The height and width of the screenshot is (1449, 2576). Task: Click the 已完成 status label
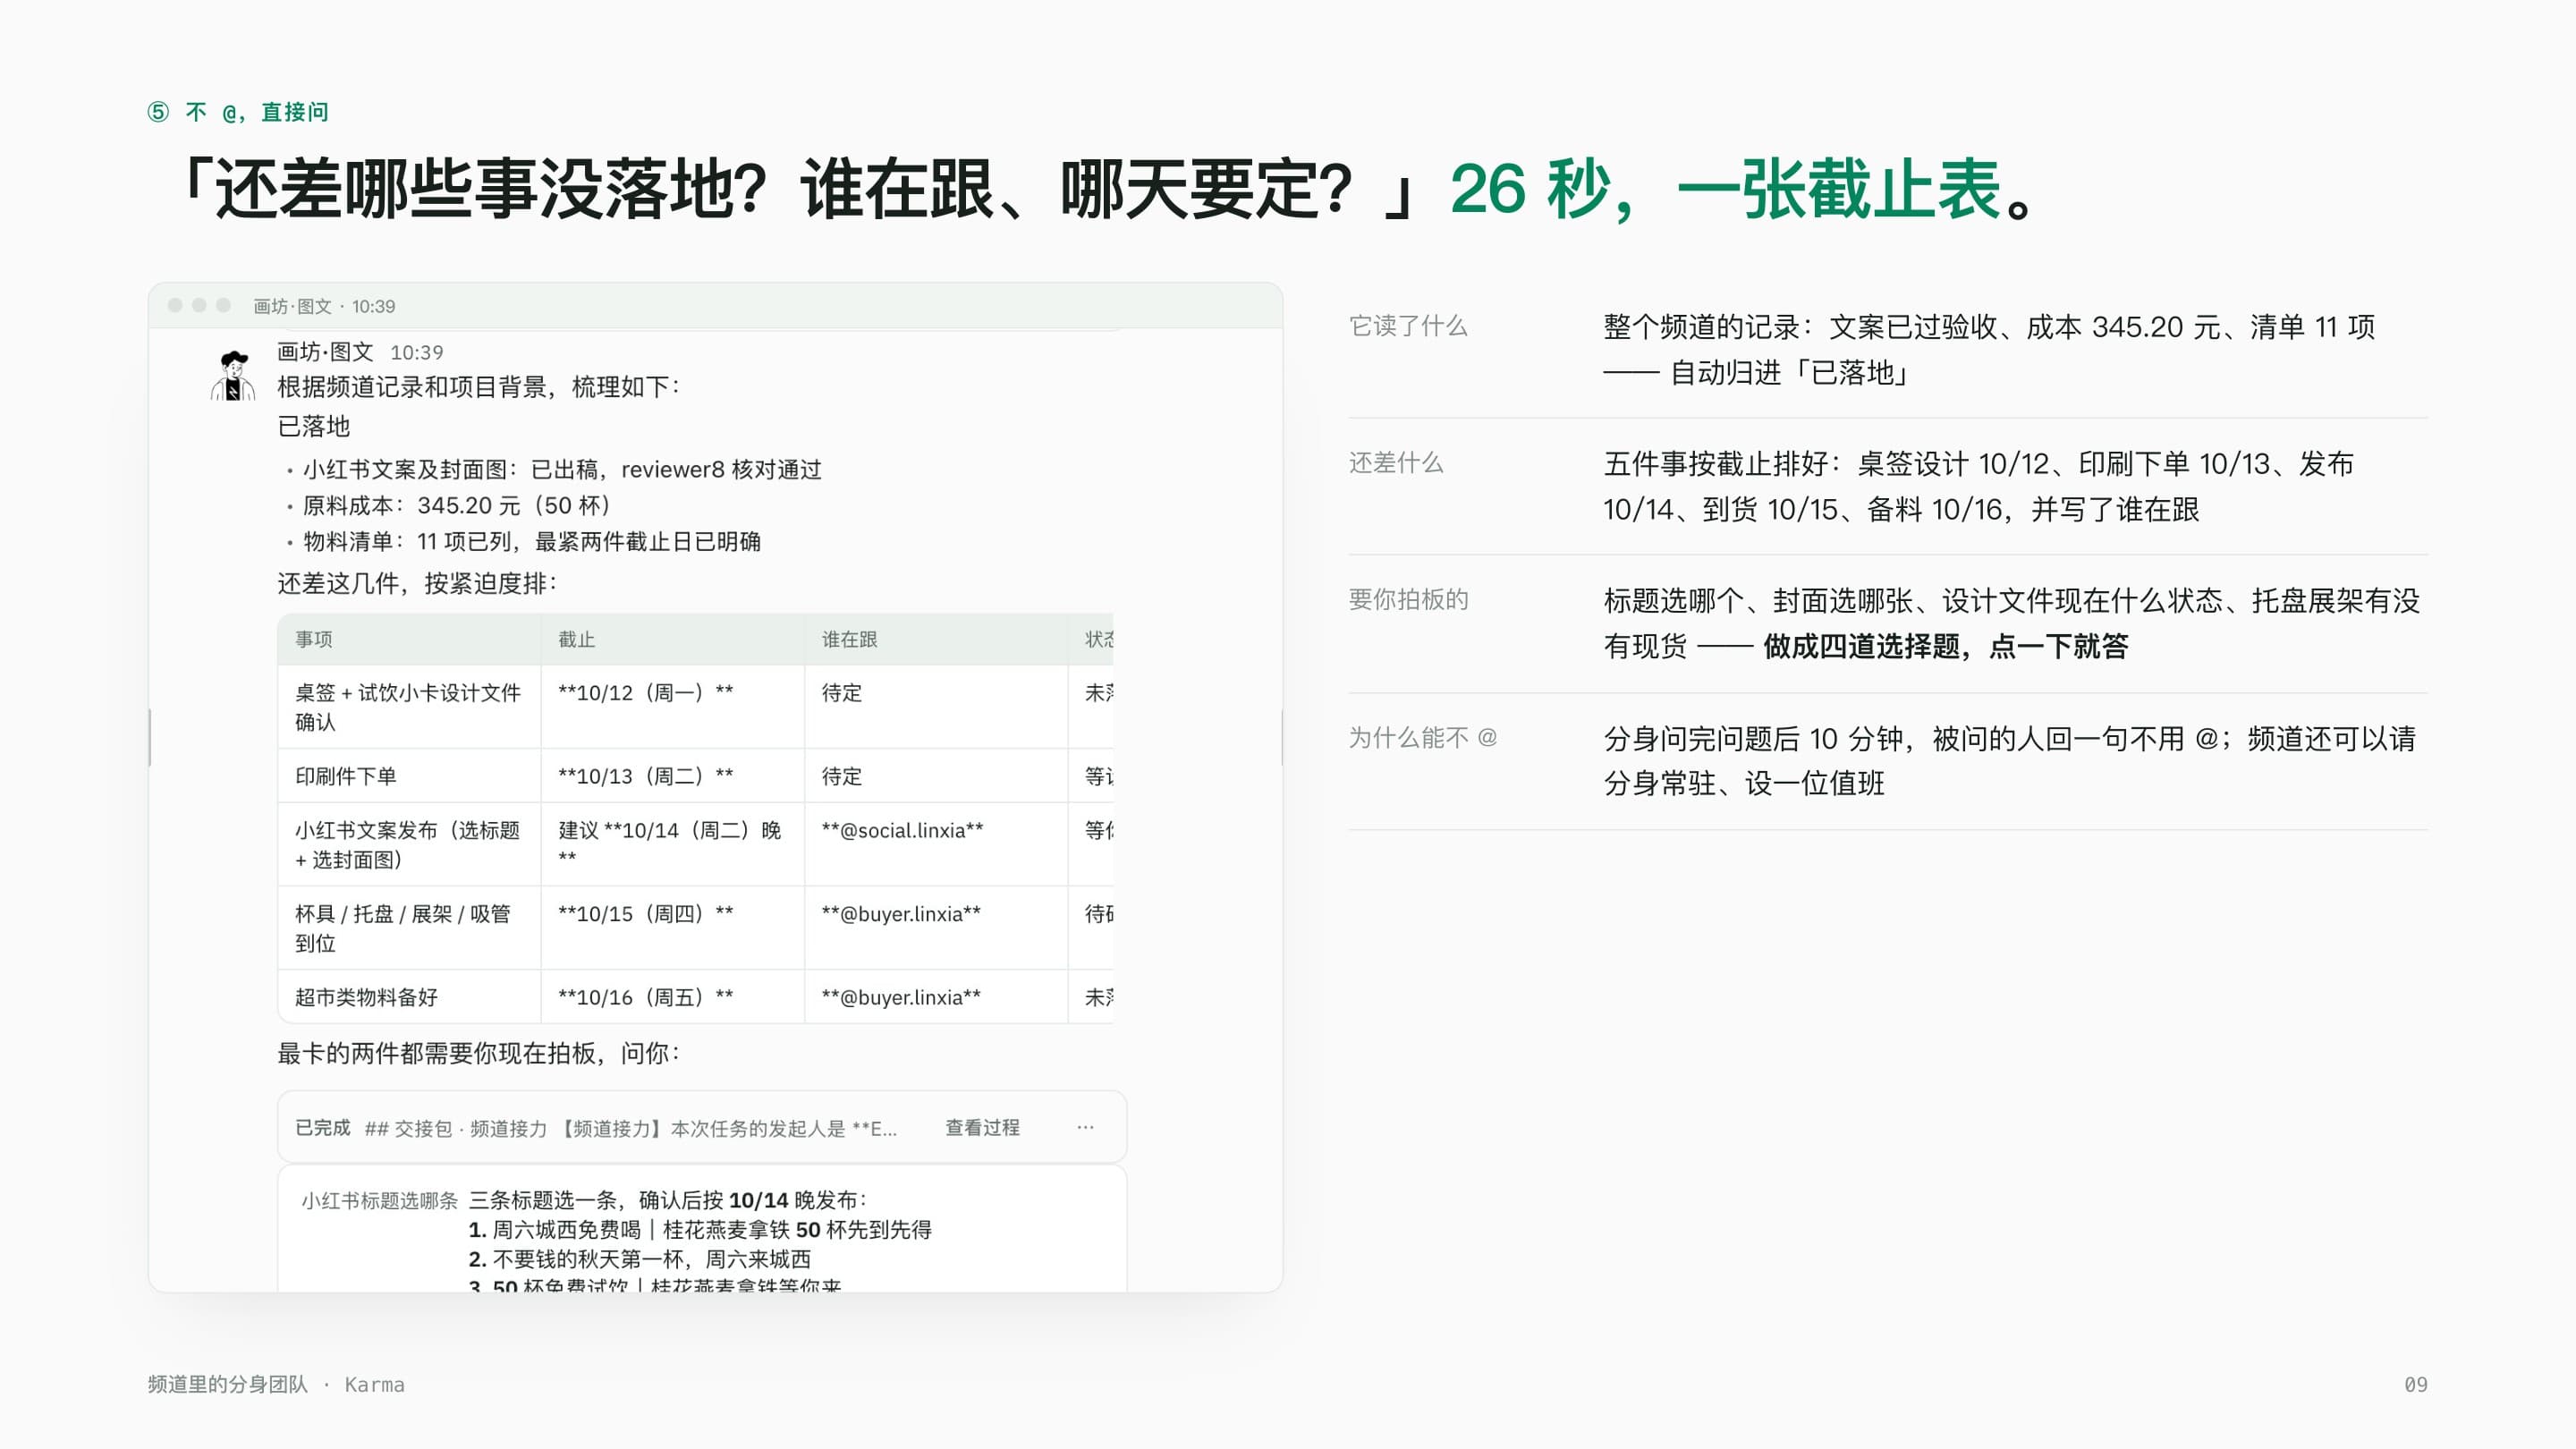pyautogui.click(x=322, y=1127)
